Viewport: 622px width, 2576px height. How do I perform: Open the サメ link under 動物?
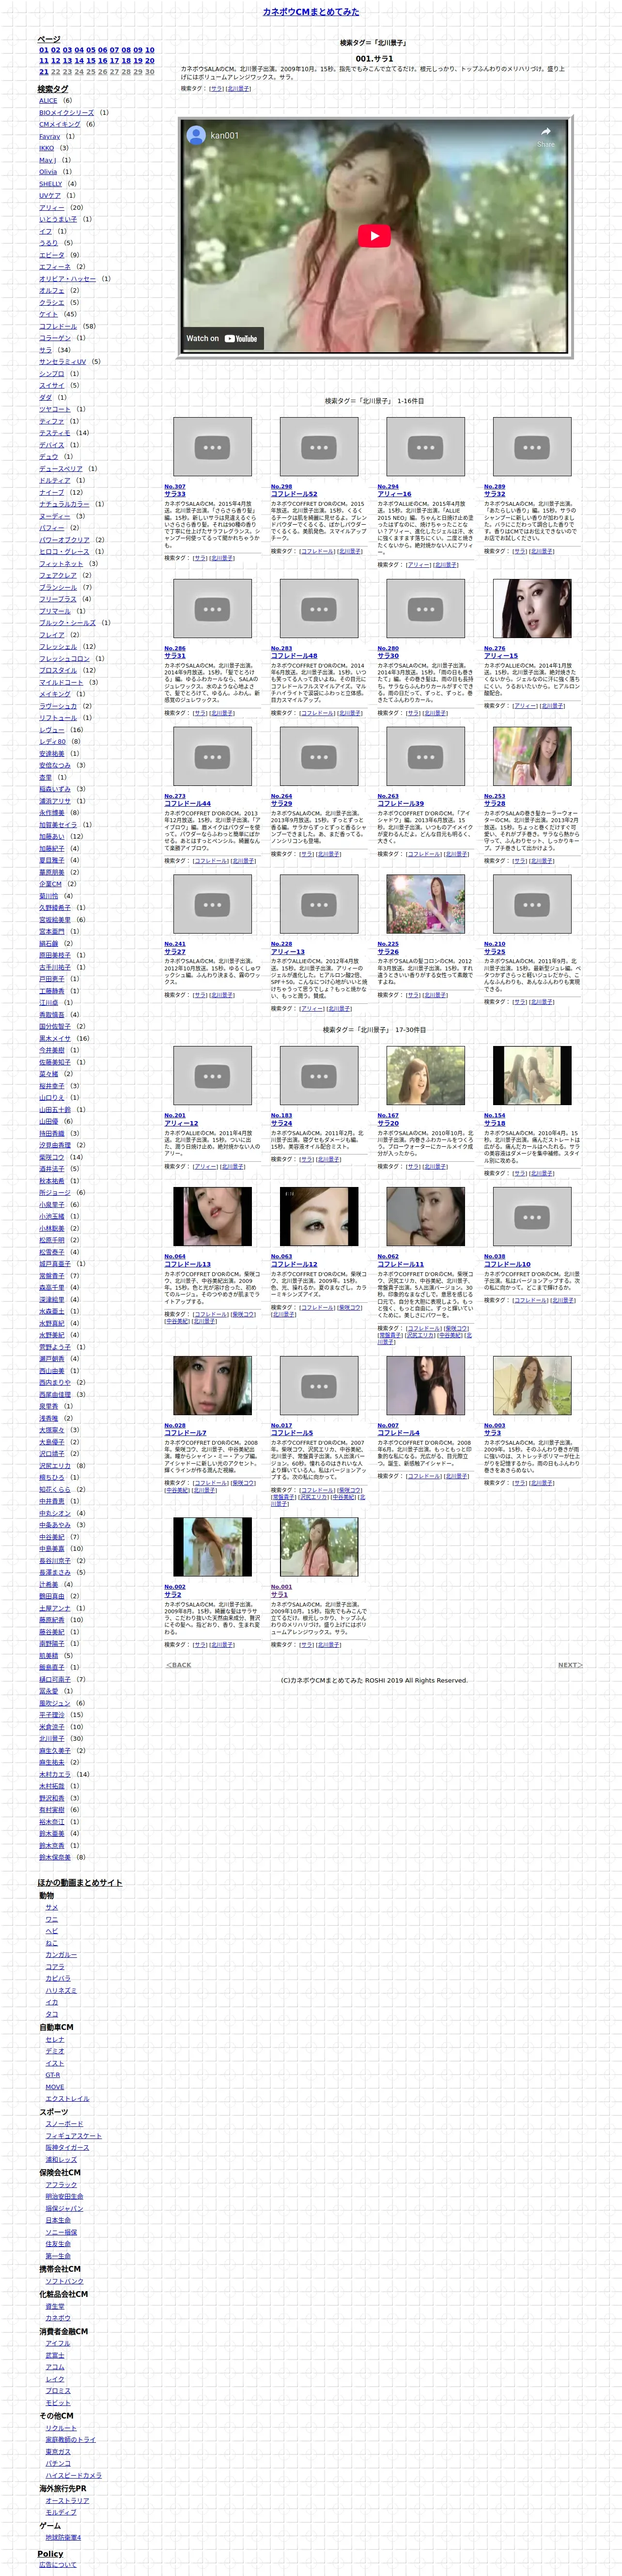point(52,1907)
